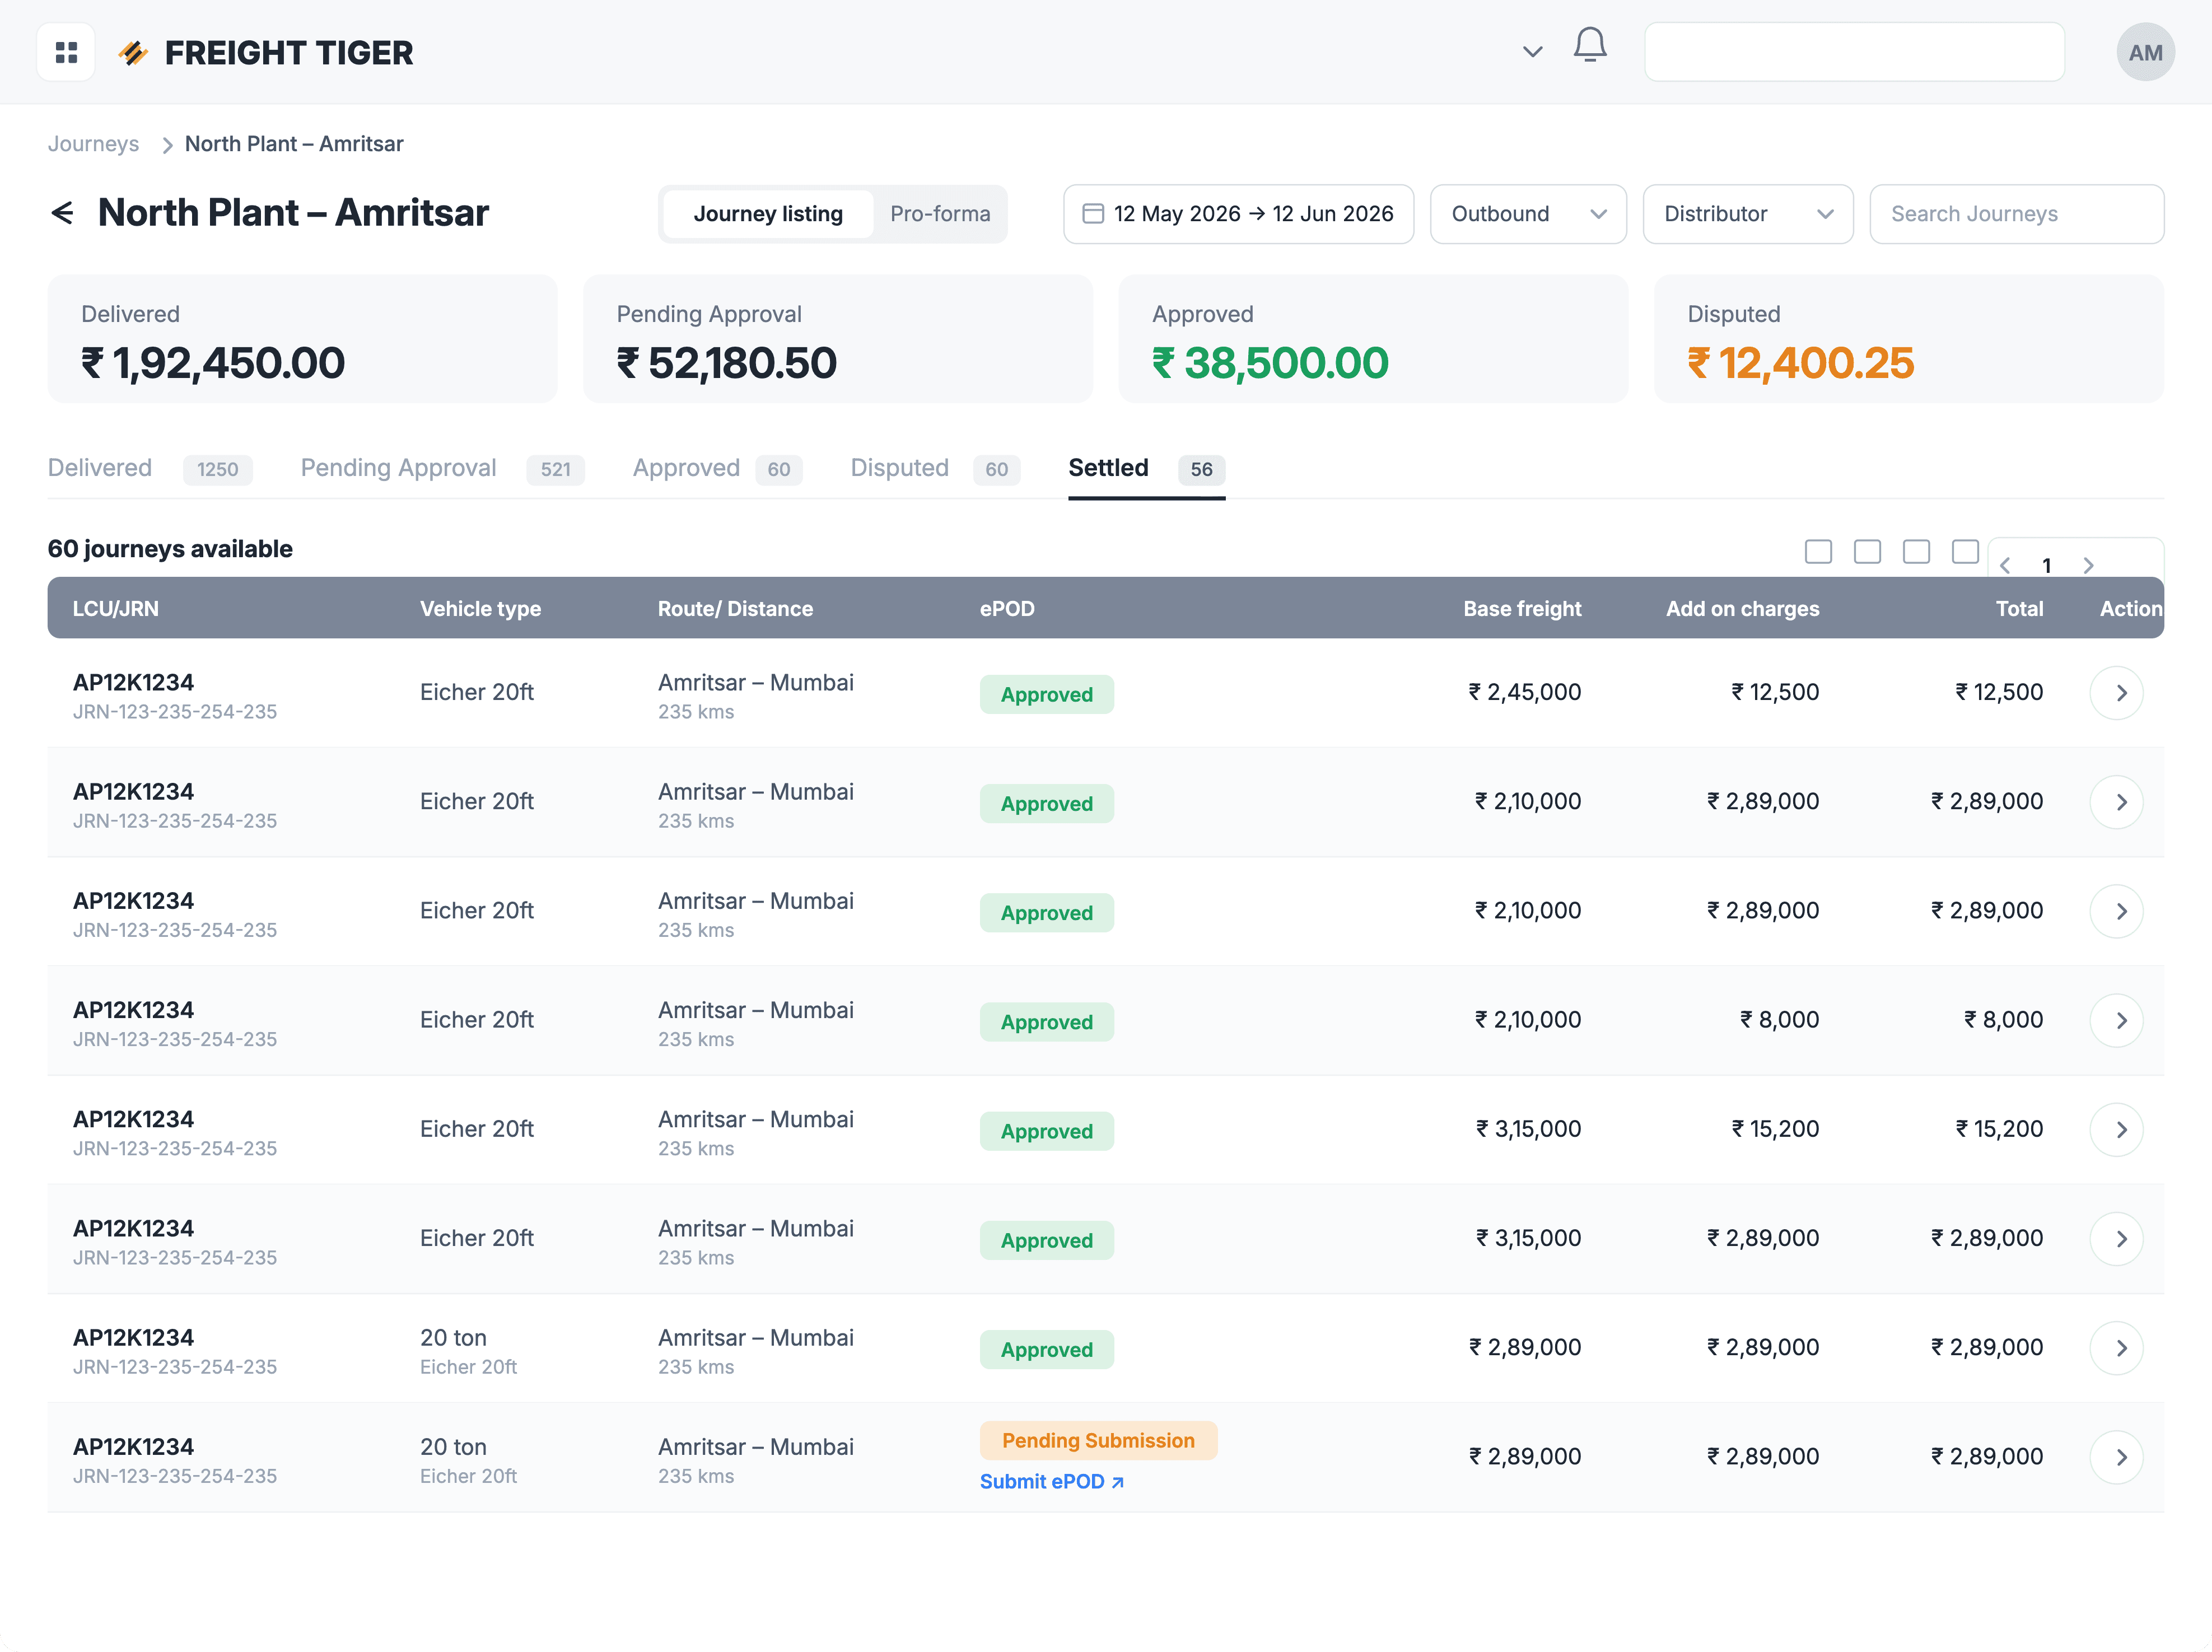This screenshot has height=1652, width=2212.
Task: Click the fourth square icon above the table
Action: click(x=1965, y=552)
